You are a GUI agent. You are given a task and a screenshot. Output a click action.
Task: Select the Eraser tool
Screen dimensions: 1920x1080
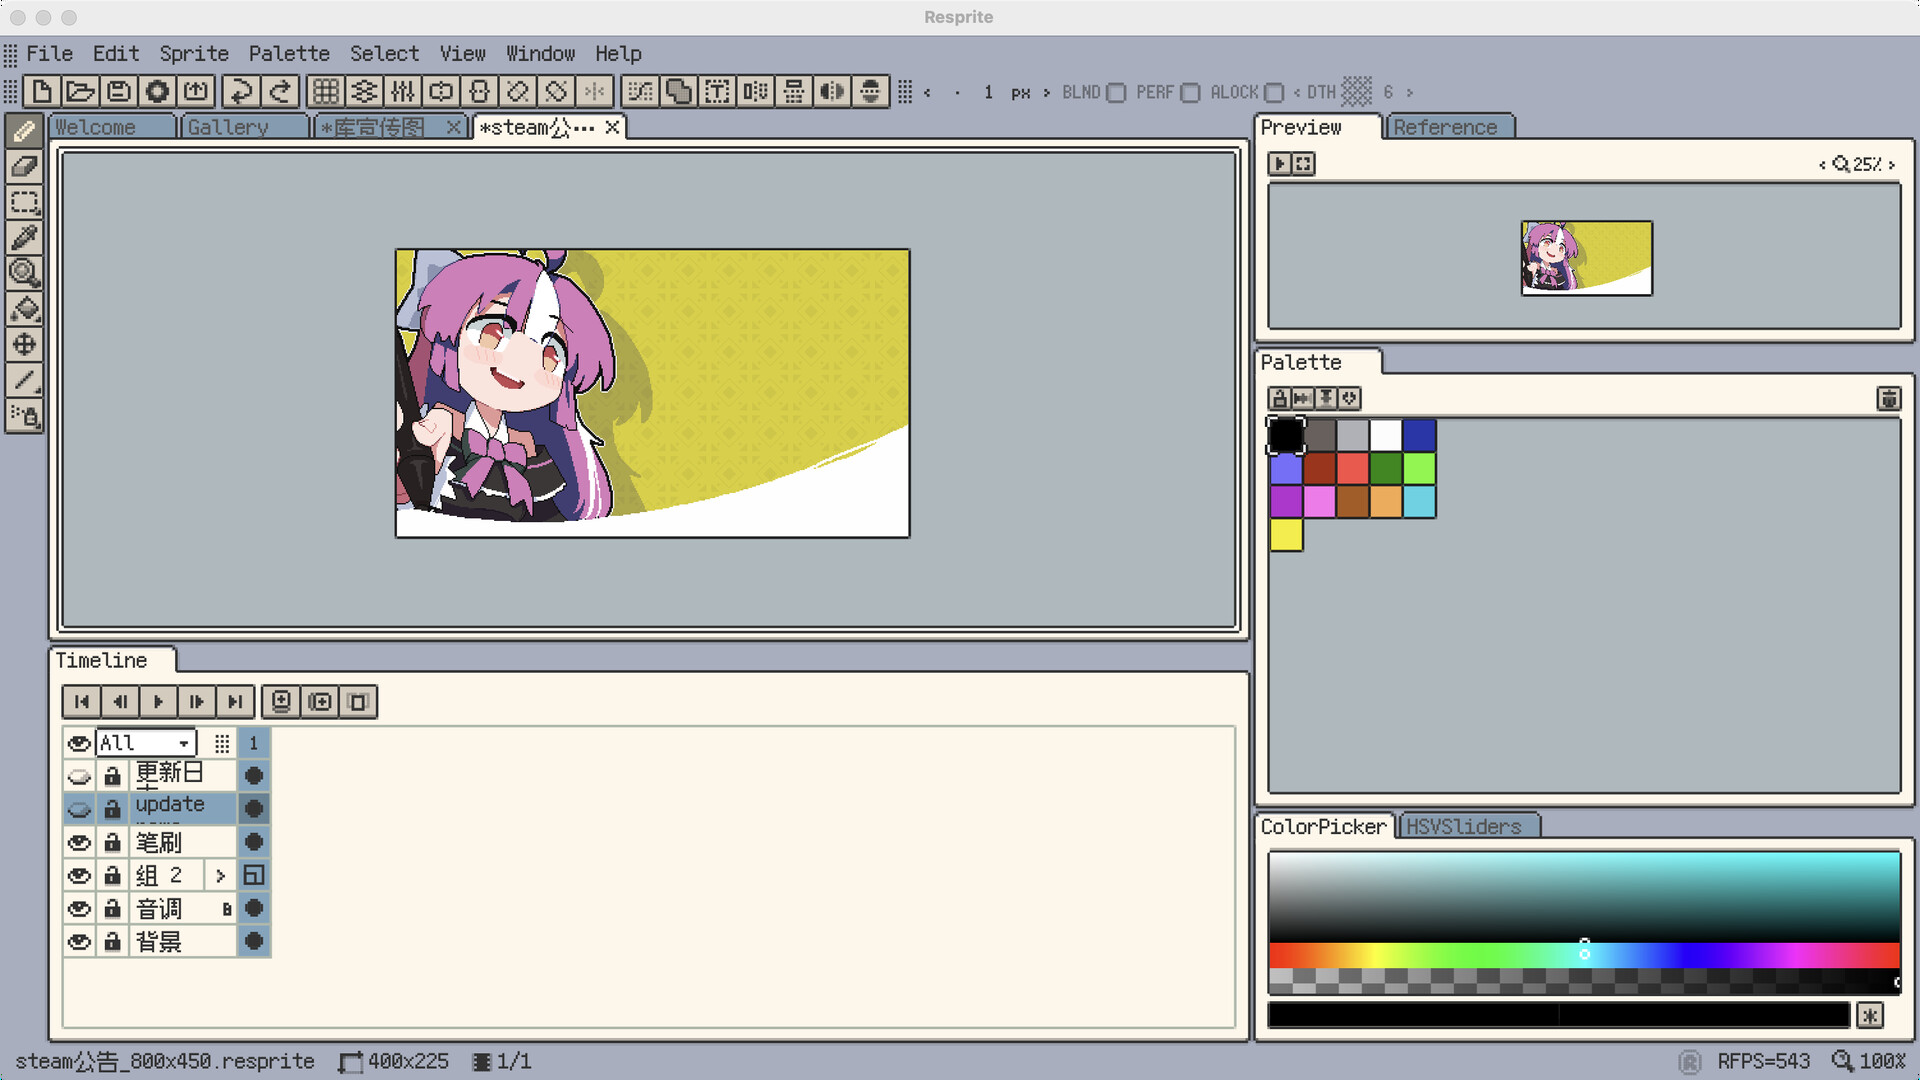click(x=24, y=166)
